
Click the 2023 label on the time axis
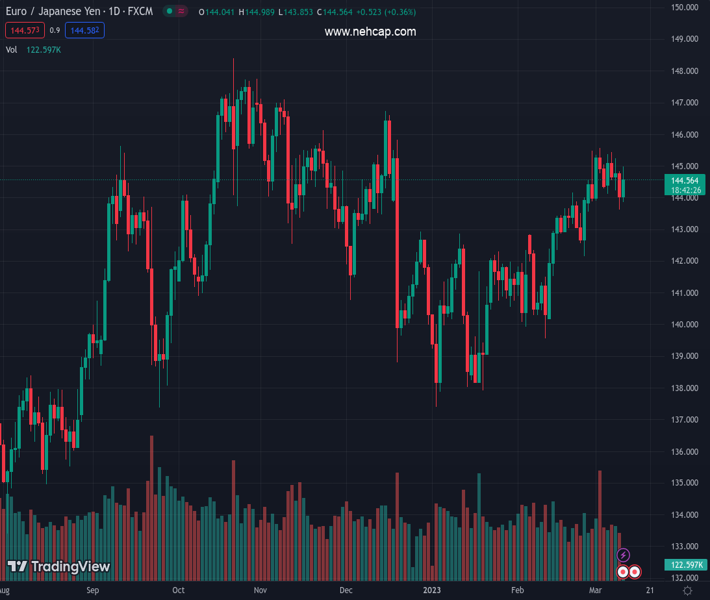tap(432, 591)
